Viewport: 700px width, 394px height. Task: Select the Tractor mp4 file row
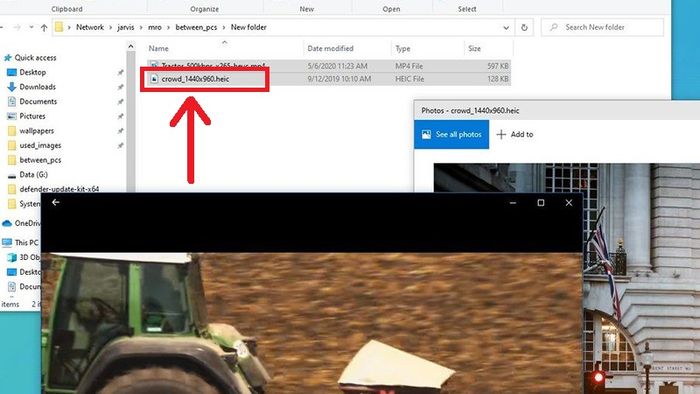point(329,66)
